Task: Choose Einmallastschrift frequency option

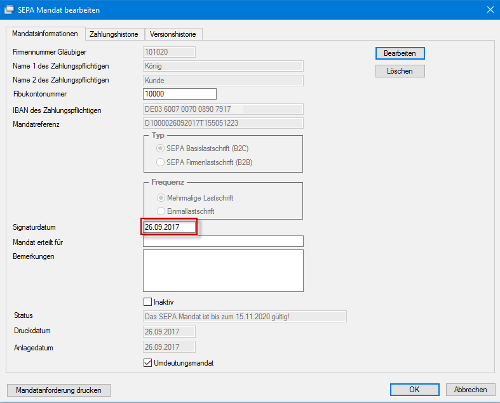Action: tap(161, 211)
